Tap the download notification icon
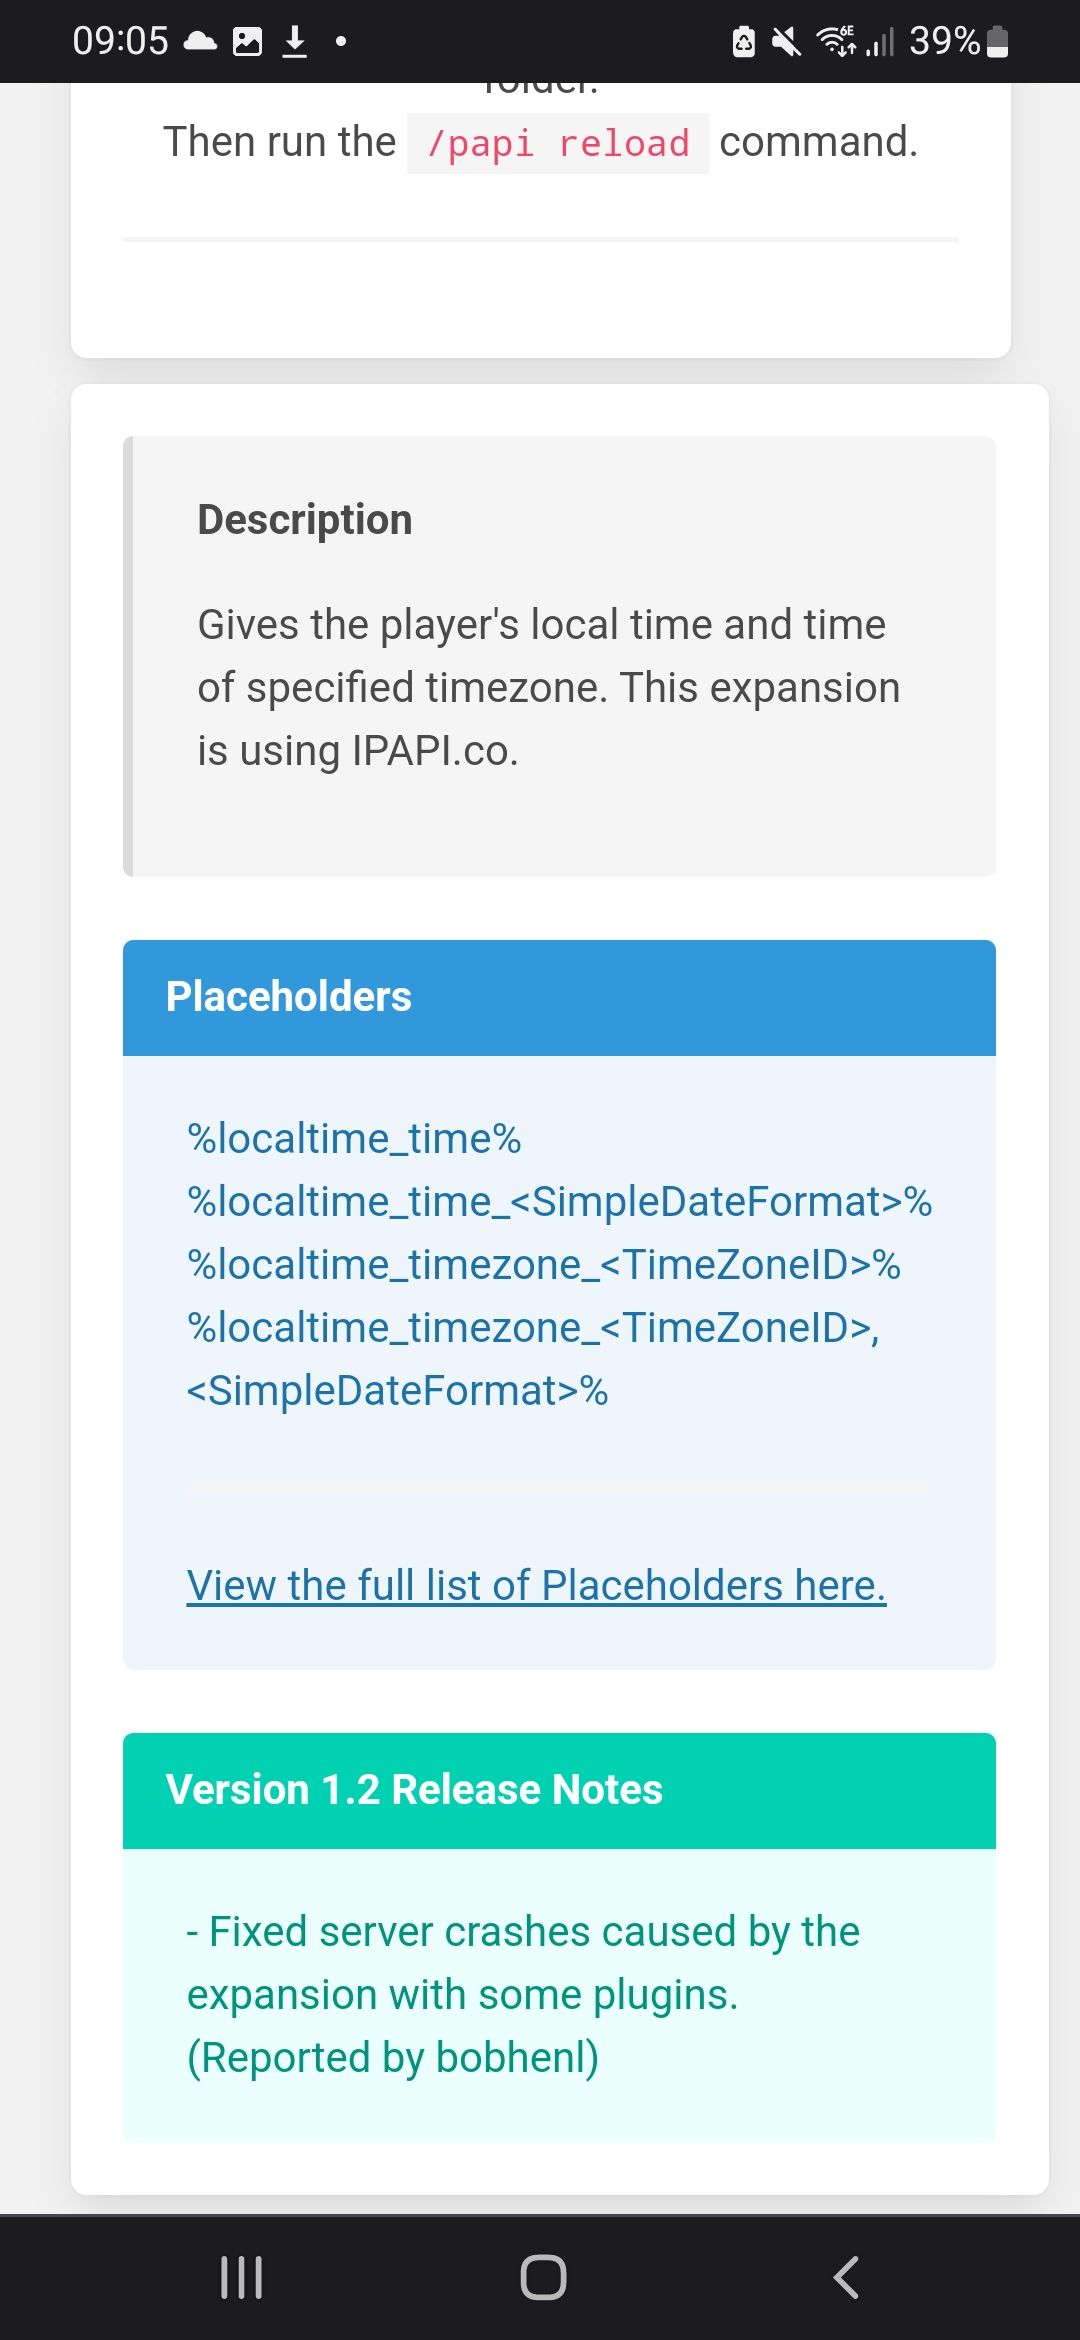This screenshot has width=1080, height=2340. point(294,41)
